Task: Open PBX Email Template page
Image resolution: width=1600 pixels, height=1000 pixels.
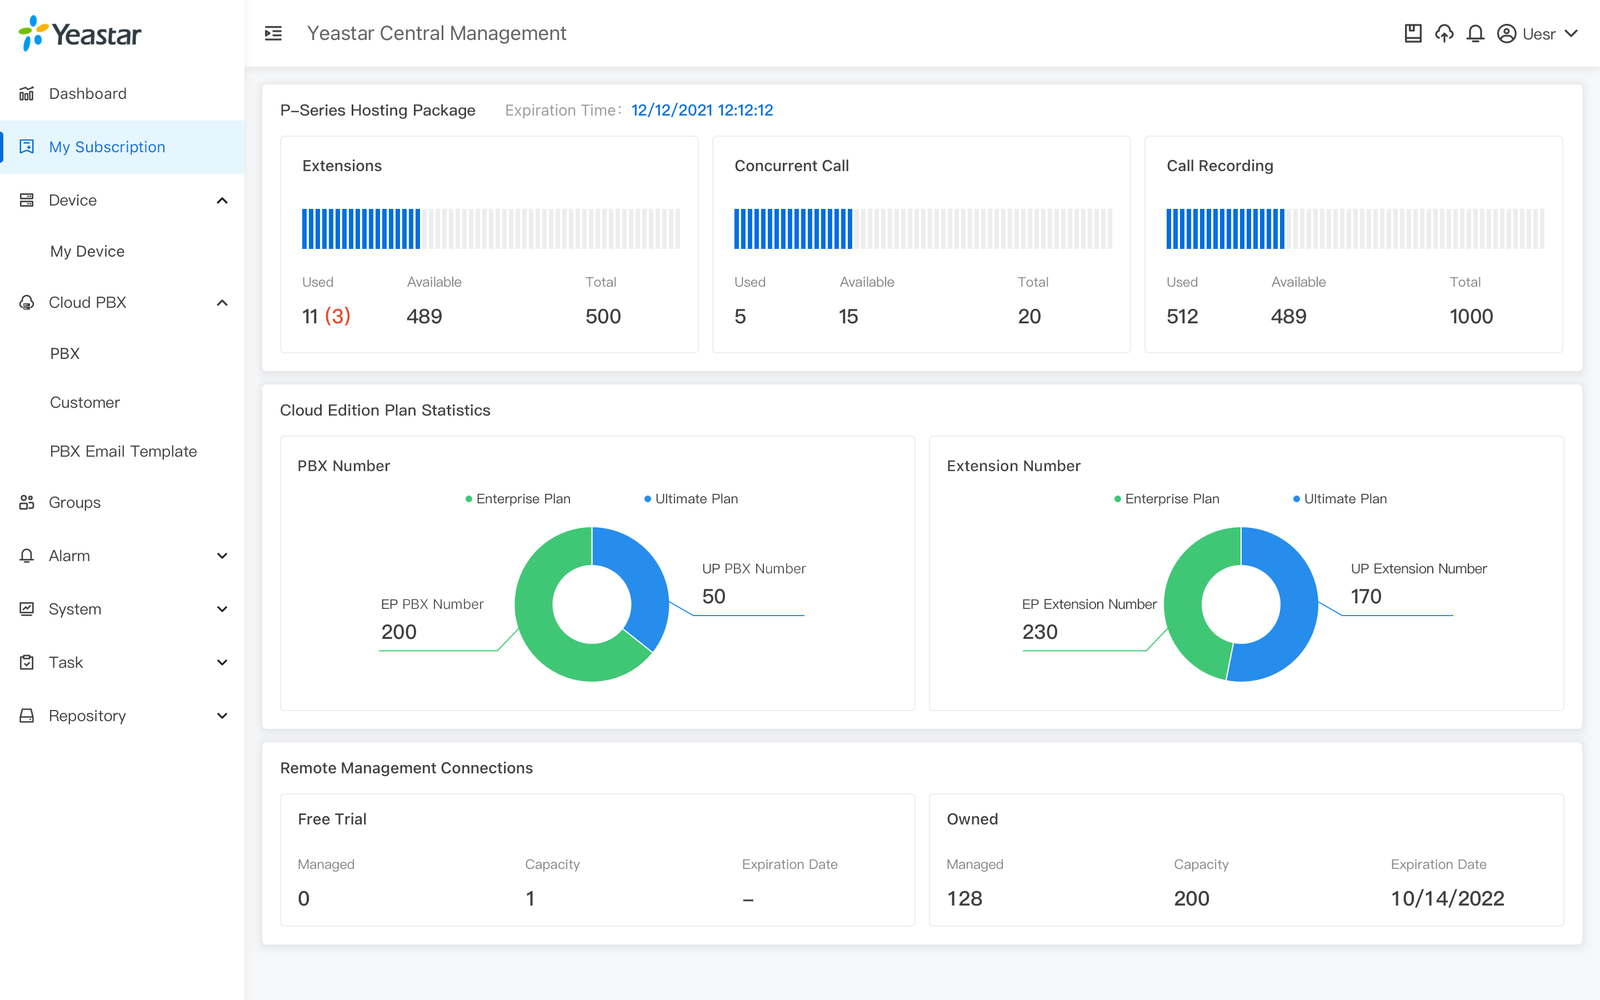Action: 122,452
